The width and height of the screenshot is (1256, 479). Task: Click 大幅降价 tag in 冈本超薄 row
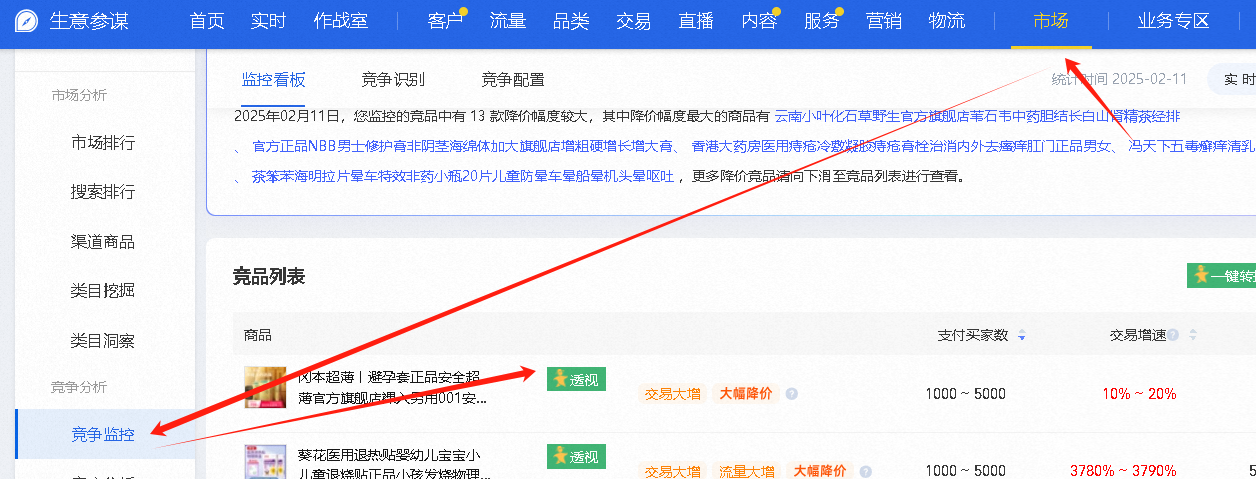(746, 394)
